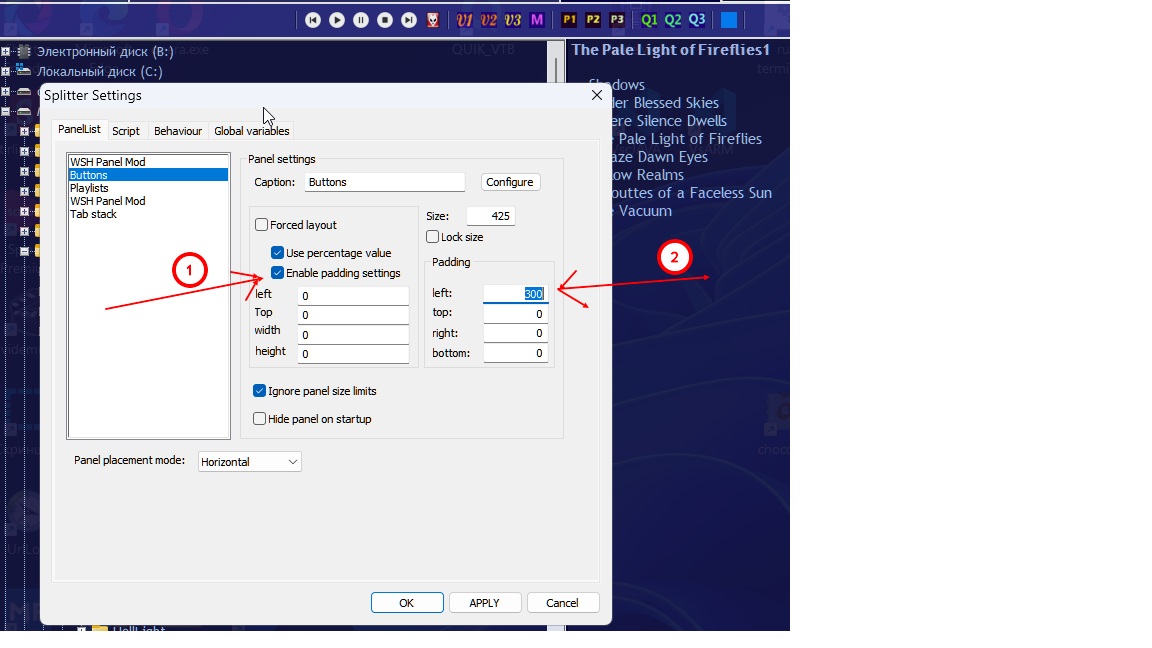
Task: Uncheck Enable padding settings
Action: click(278, 273)
